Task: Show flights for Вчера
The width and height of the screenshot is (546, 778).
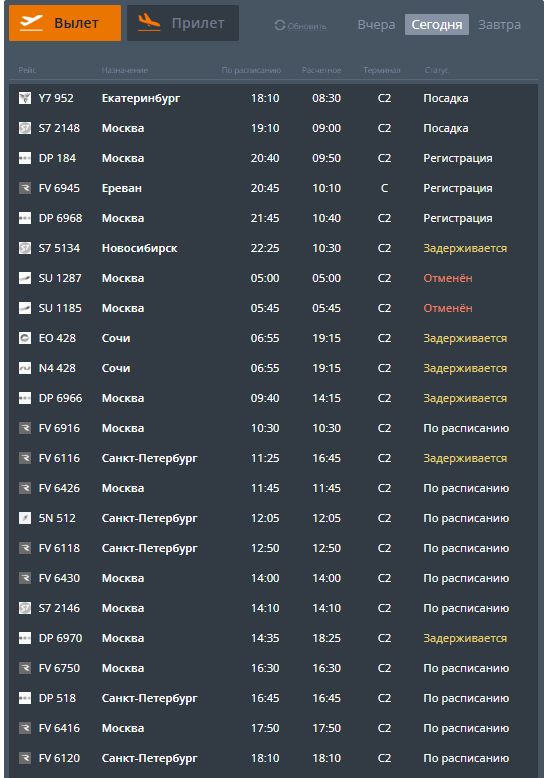Action: click(x=376, y=25)
